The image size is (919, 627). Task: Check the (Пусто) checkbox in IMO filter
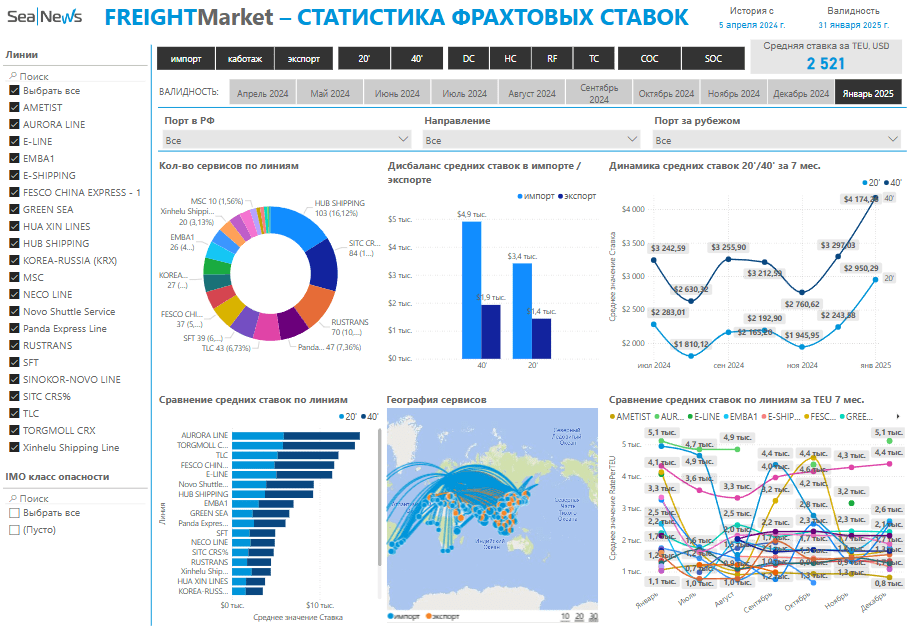click(x=15, y=530)
